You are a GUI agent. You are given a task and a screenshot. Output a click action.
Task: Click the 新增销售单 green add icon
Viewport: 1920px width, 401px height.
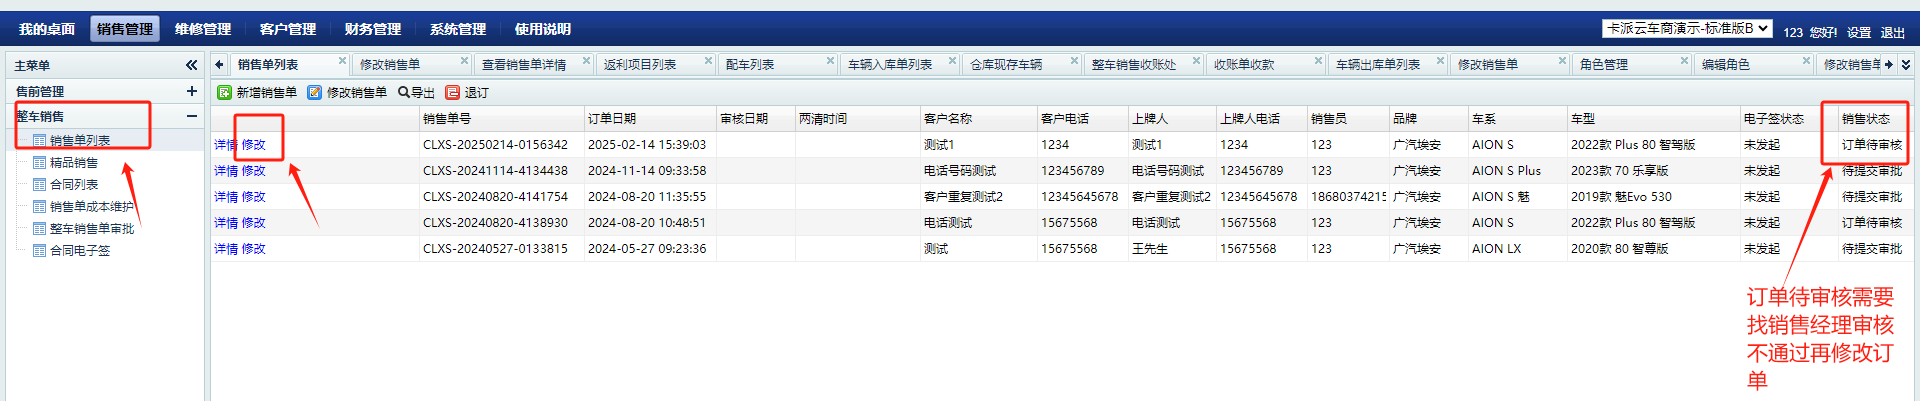[225, 92]
